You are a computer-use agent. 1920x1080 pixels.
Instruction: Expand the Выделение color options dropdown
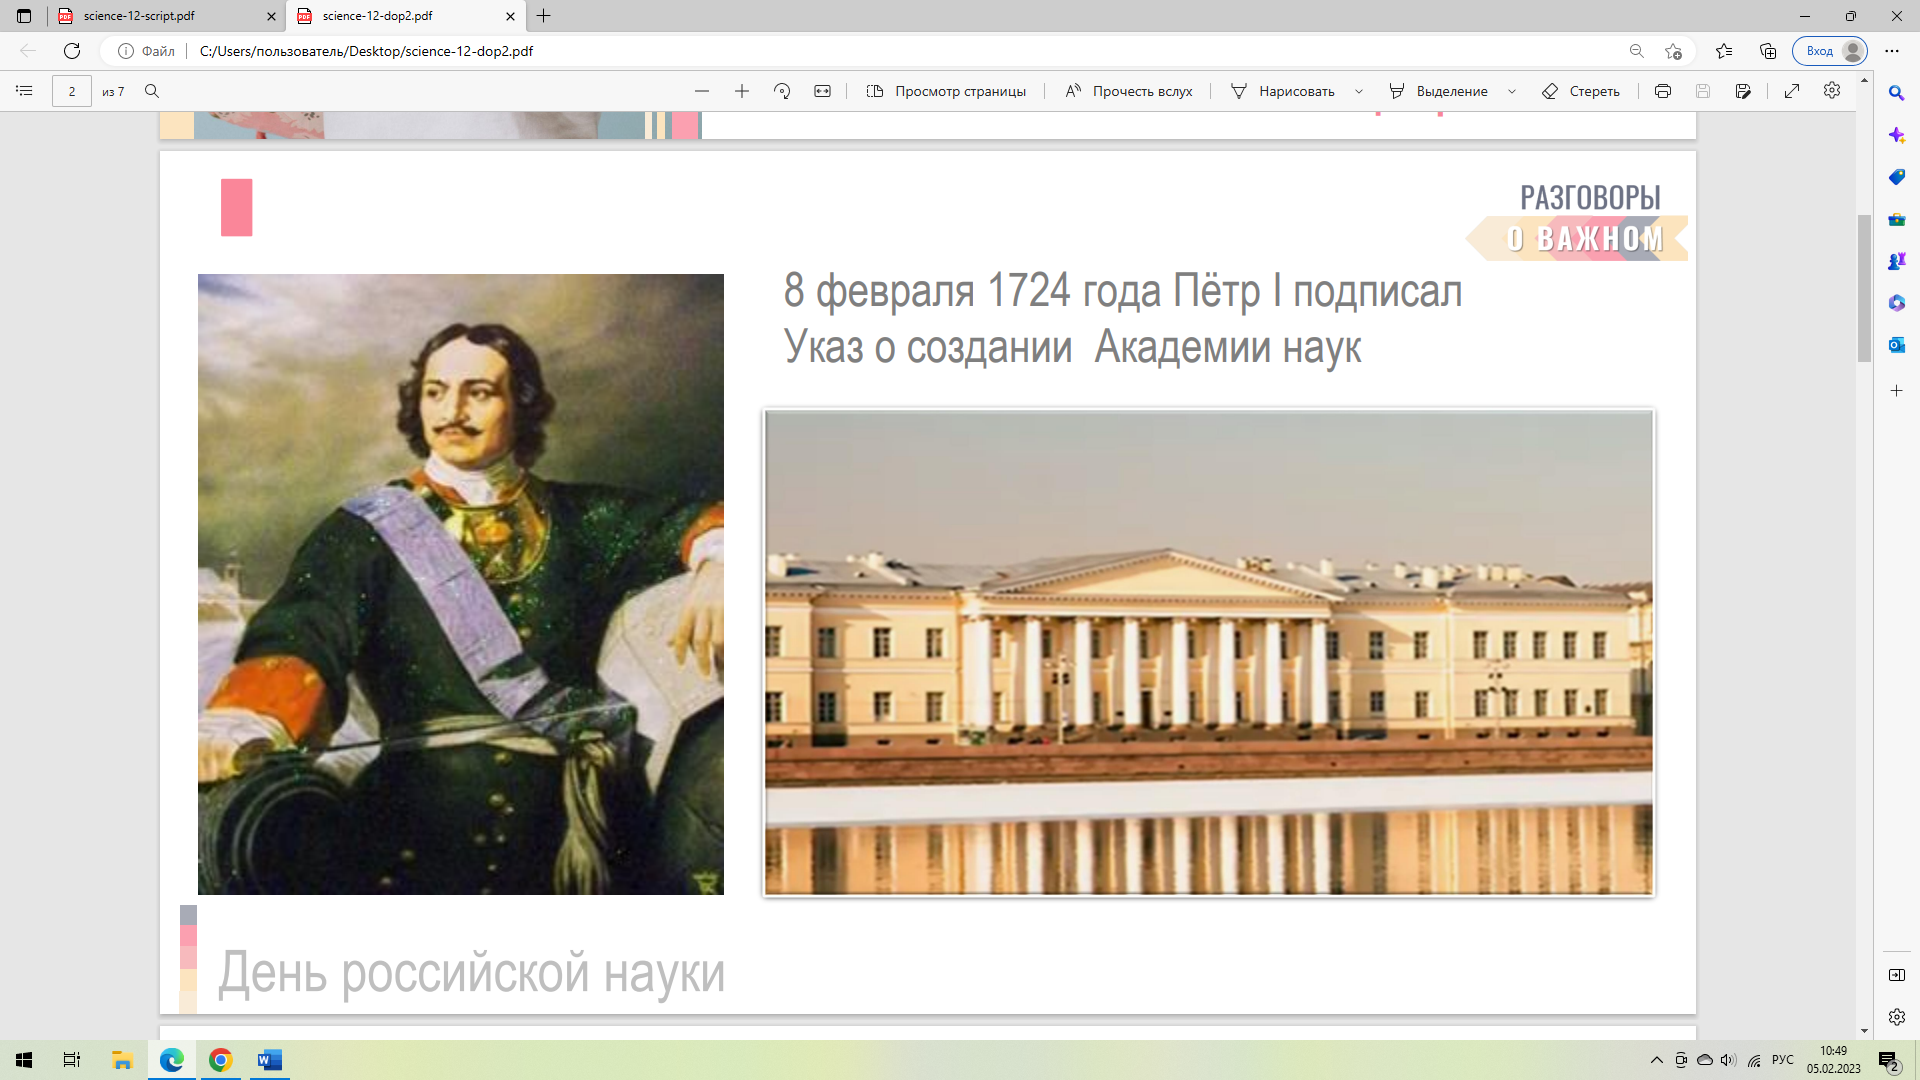pyautogui.click(x=1512, y=91)
